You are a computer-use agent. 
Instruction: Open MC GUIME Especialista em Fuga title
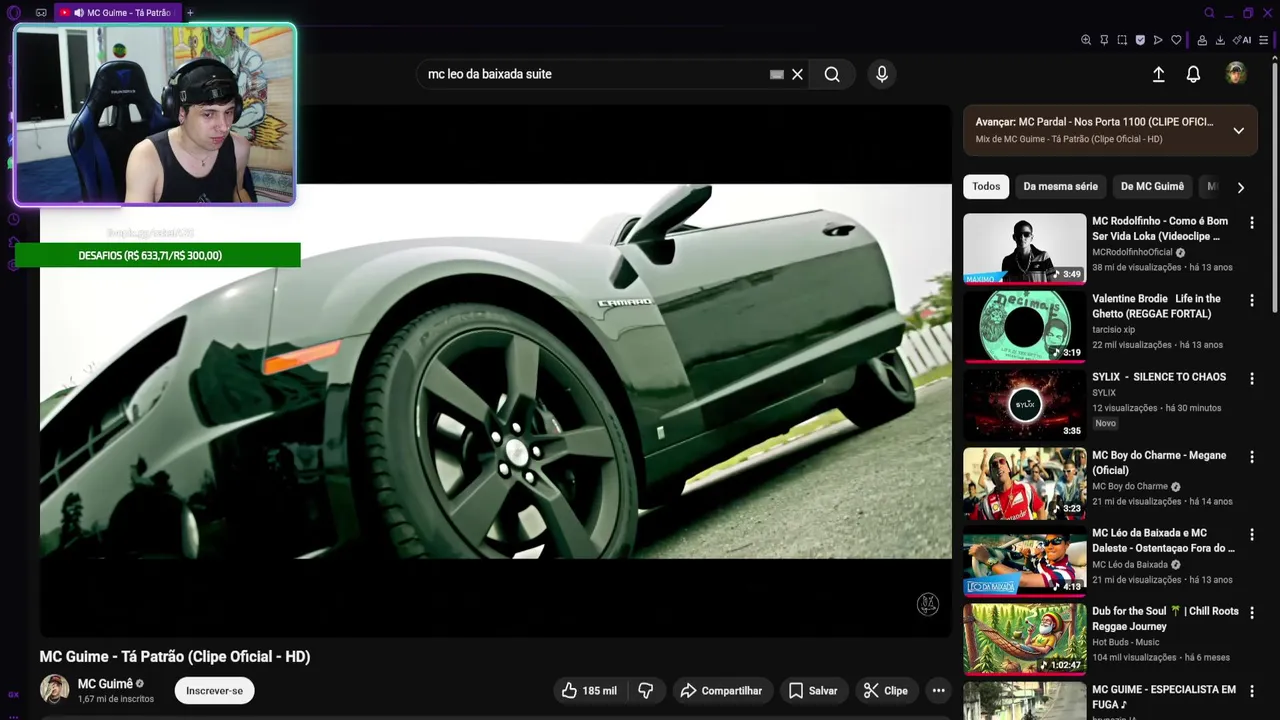coord(1164,696)
